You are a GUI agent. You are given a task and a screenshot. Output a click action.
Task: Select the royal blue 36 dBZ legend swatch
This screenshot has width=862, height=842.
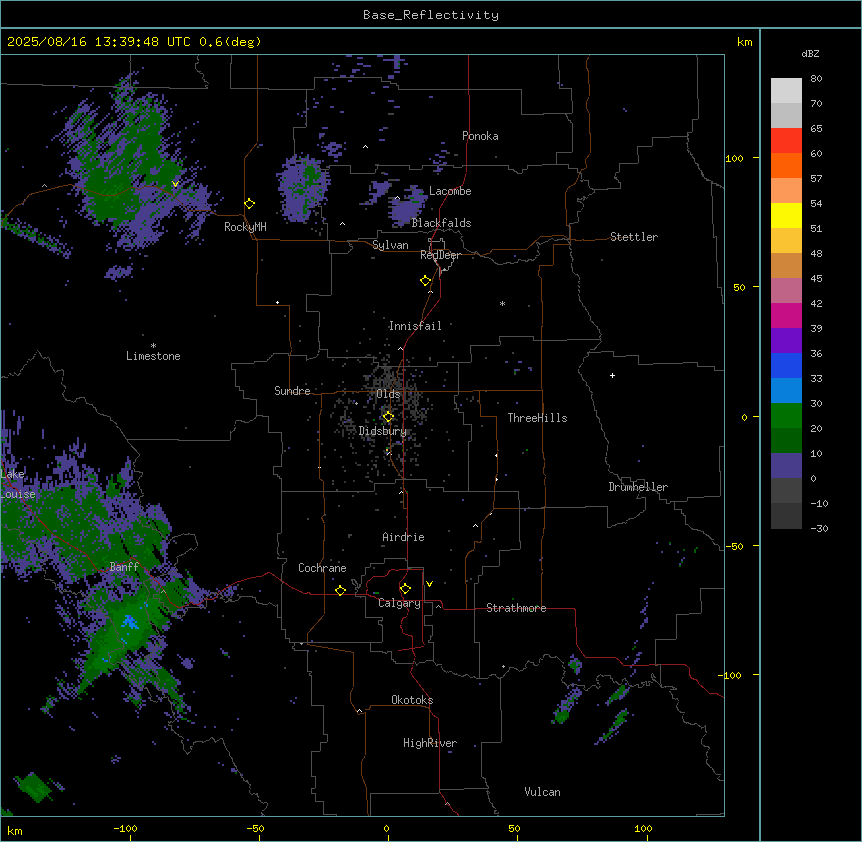(786, 365)
